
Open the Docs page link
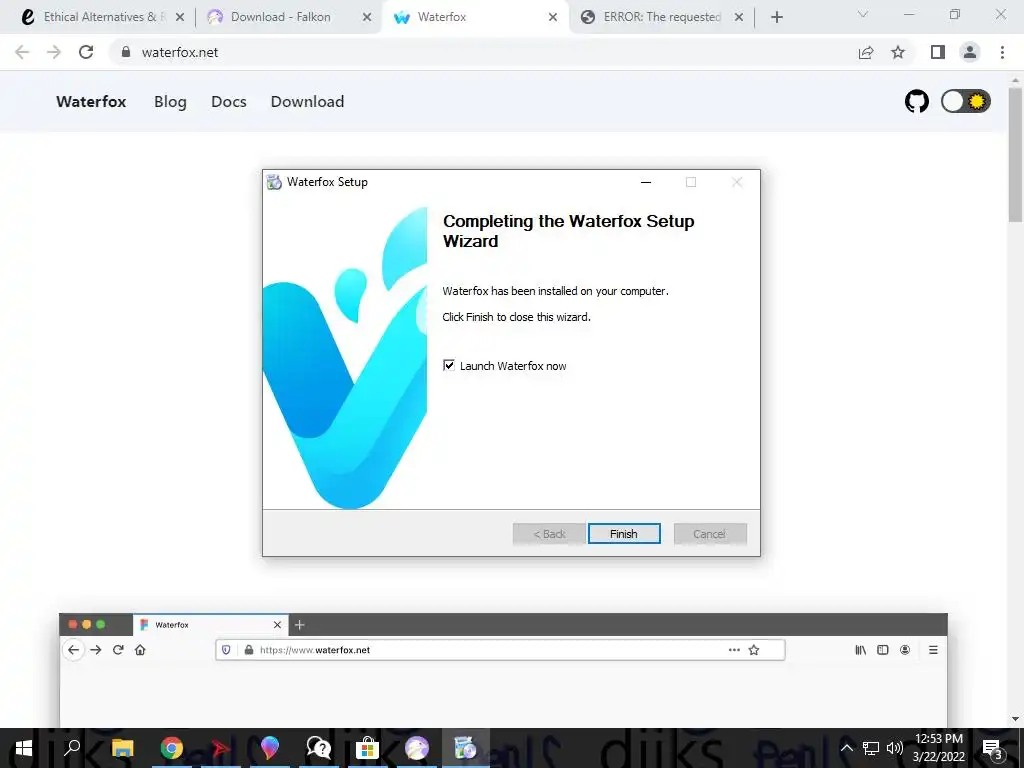pyautogui.click(x=229, y=101)
